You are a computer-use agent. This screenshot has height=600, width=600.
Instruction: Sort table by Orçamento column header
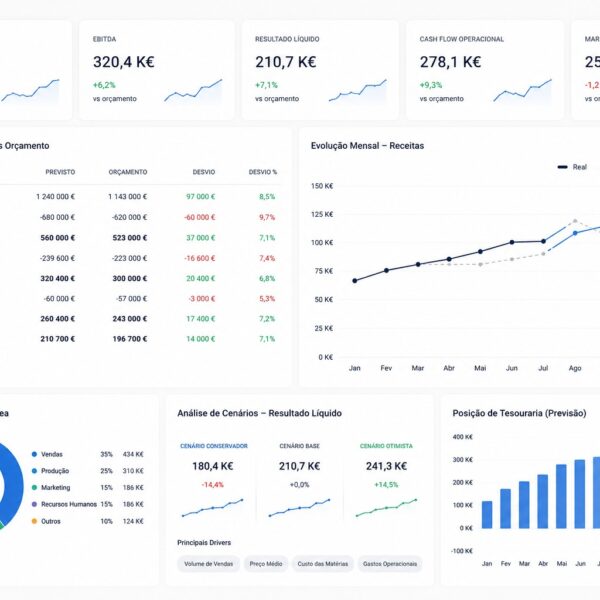(128, 172)
